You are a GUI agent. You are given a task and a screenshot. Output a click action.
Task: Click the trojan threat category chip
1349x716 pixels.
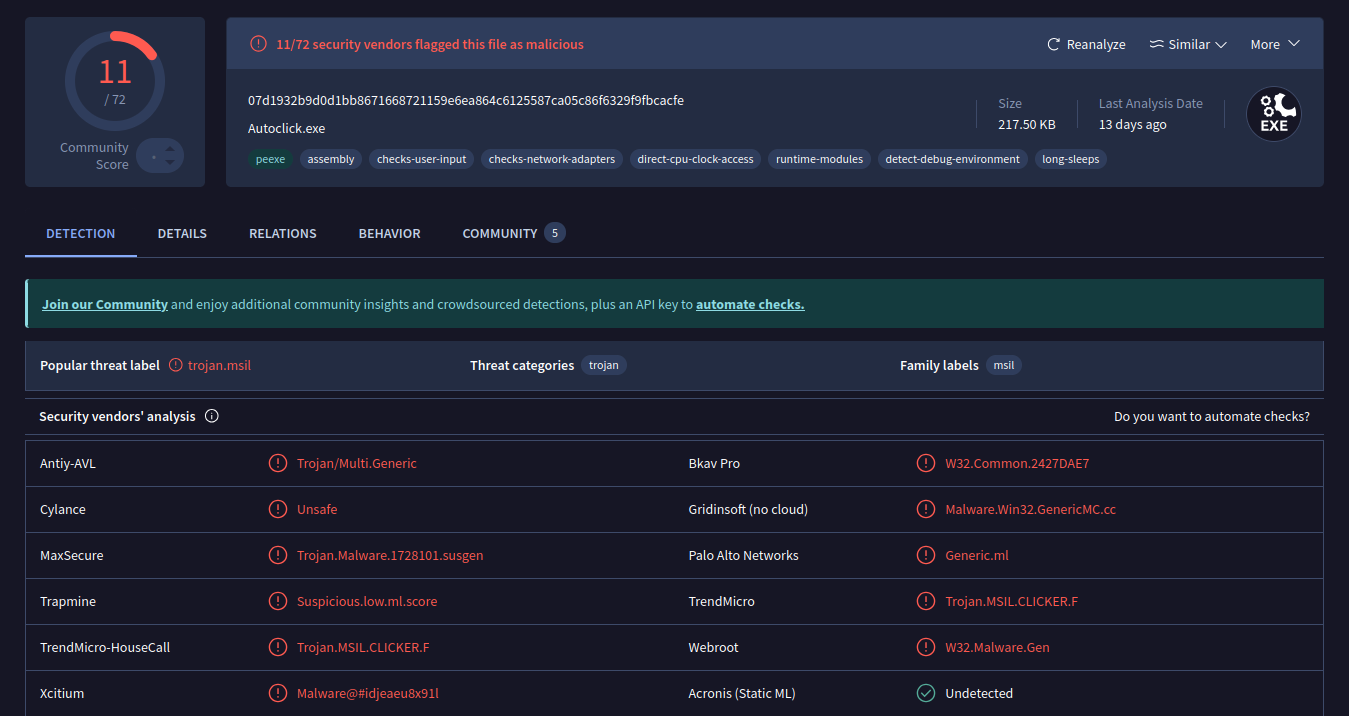click(604, 365)
